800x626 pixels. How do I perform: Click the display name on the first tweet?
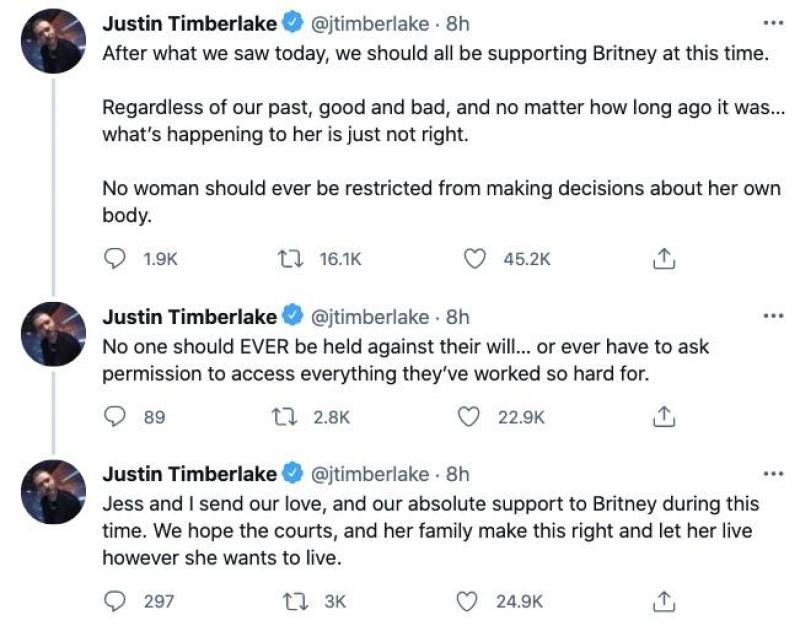tap(189, 24)
